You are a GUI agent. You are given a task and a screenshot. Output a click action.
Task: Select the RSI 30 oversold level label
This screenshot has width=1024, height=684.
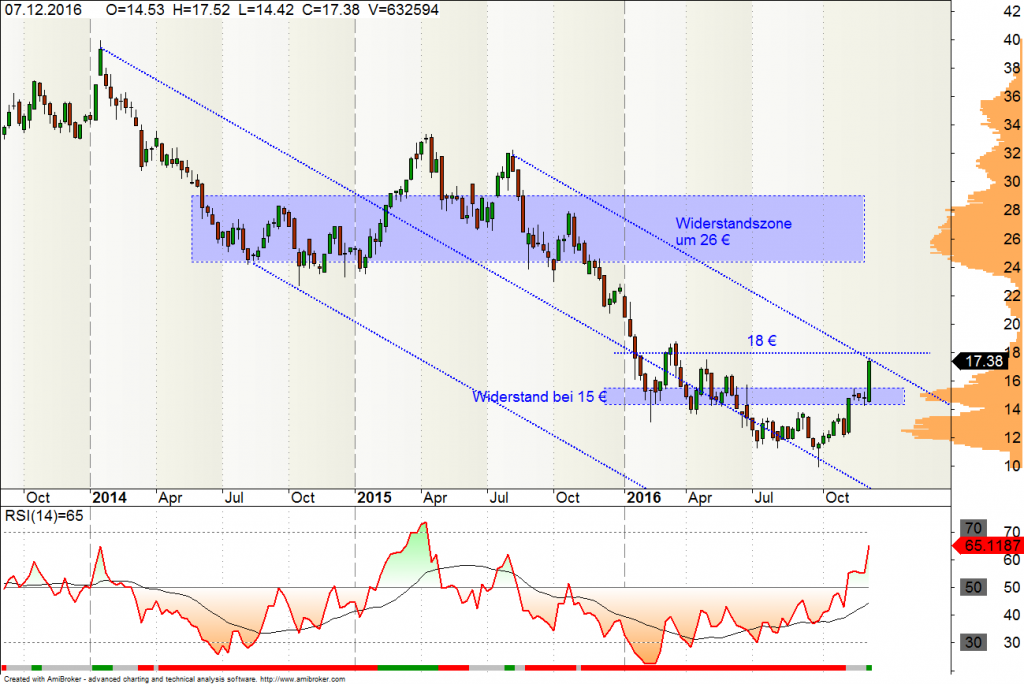[x=970, y=642]
